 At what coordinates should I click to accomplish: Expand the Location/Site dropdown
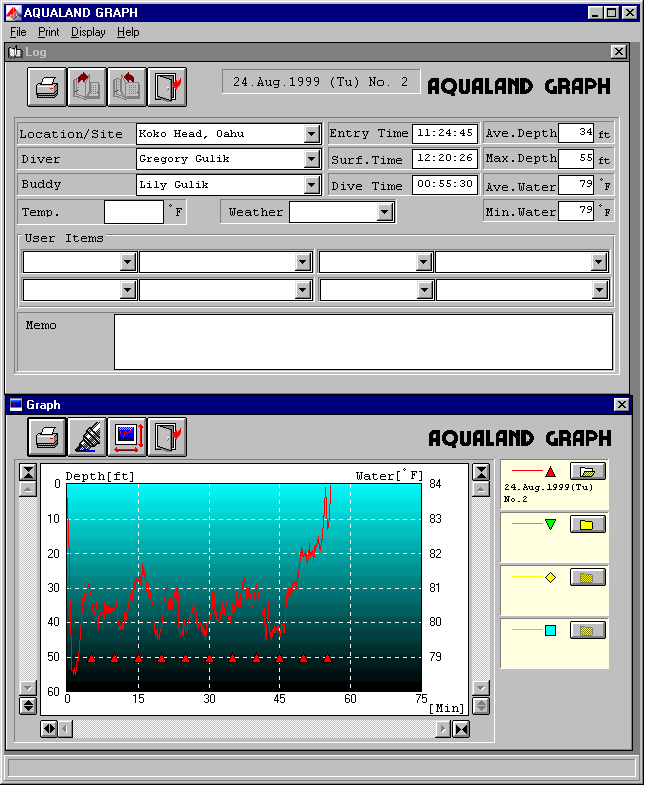(x=312, y=134)
